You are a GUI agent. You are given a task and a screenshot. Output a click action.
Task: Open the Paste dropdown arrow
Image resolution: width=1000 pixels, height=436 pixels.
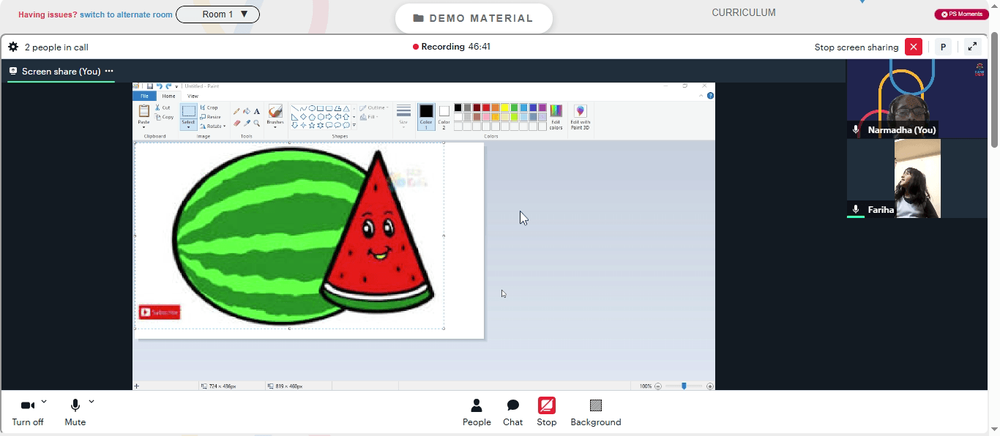point(144,125)
